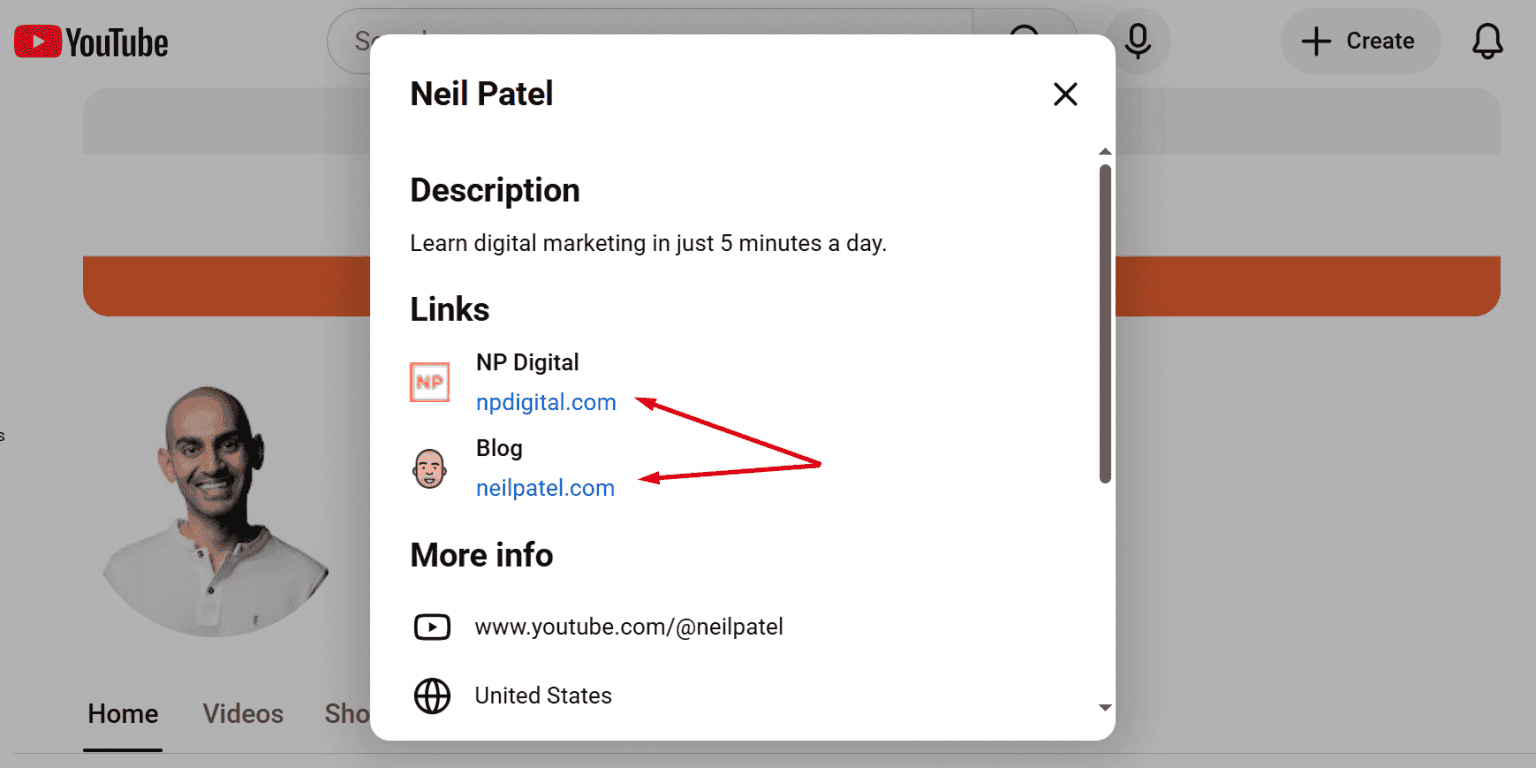Click the NP Digital logo icon
This screenshot has width=1536, height=768.
pyautogui.click(x=430, y=383)
